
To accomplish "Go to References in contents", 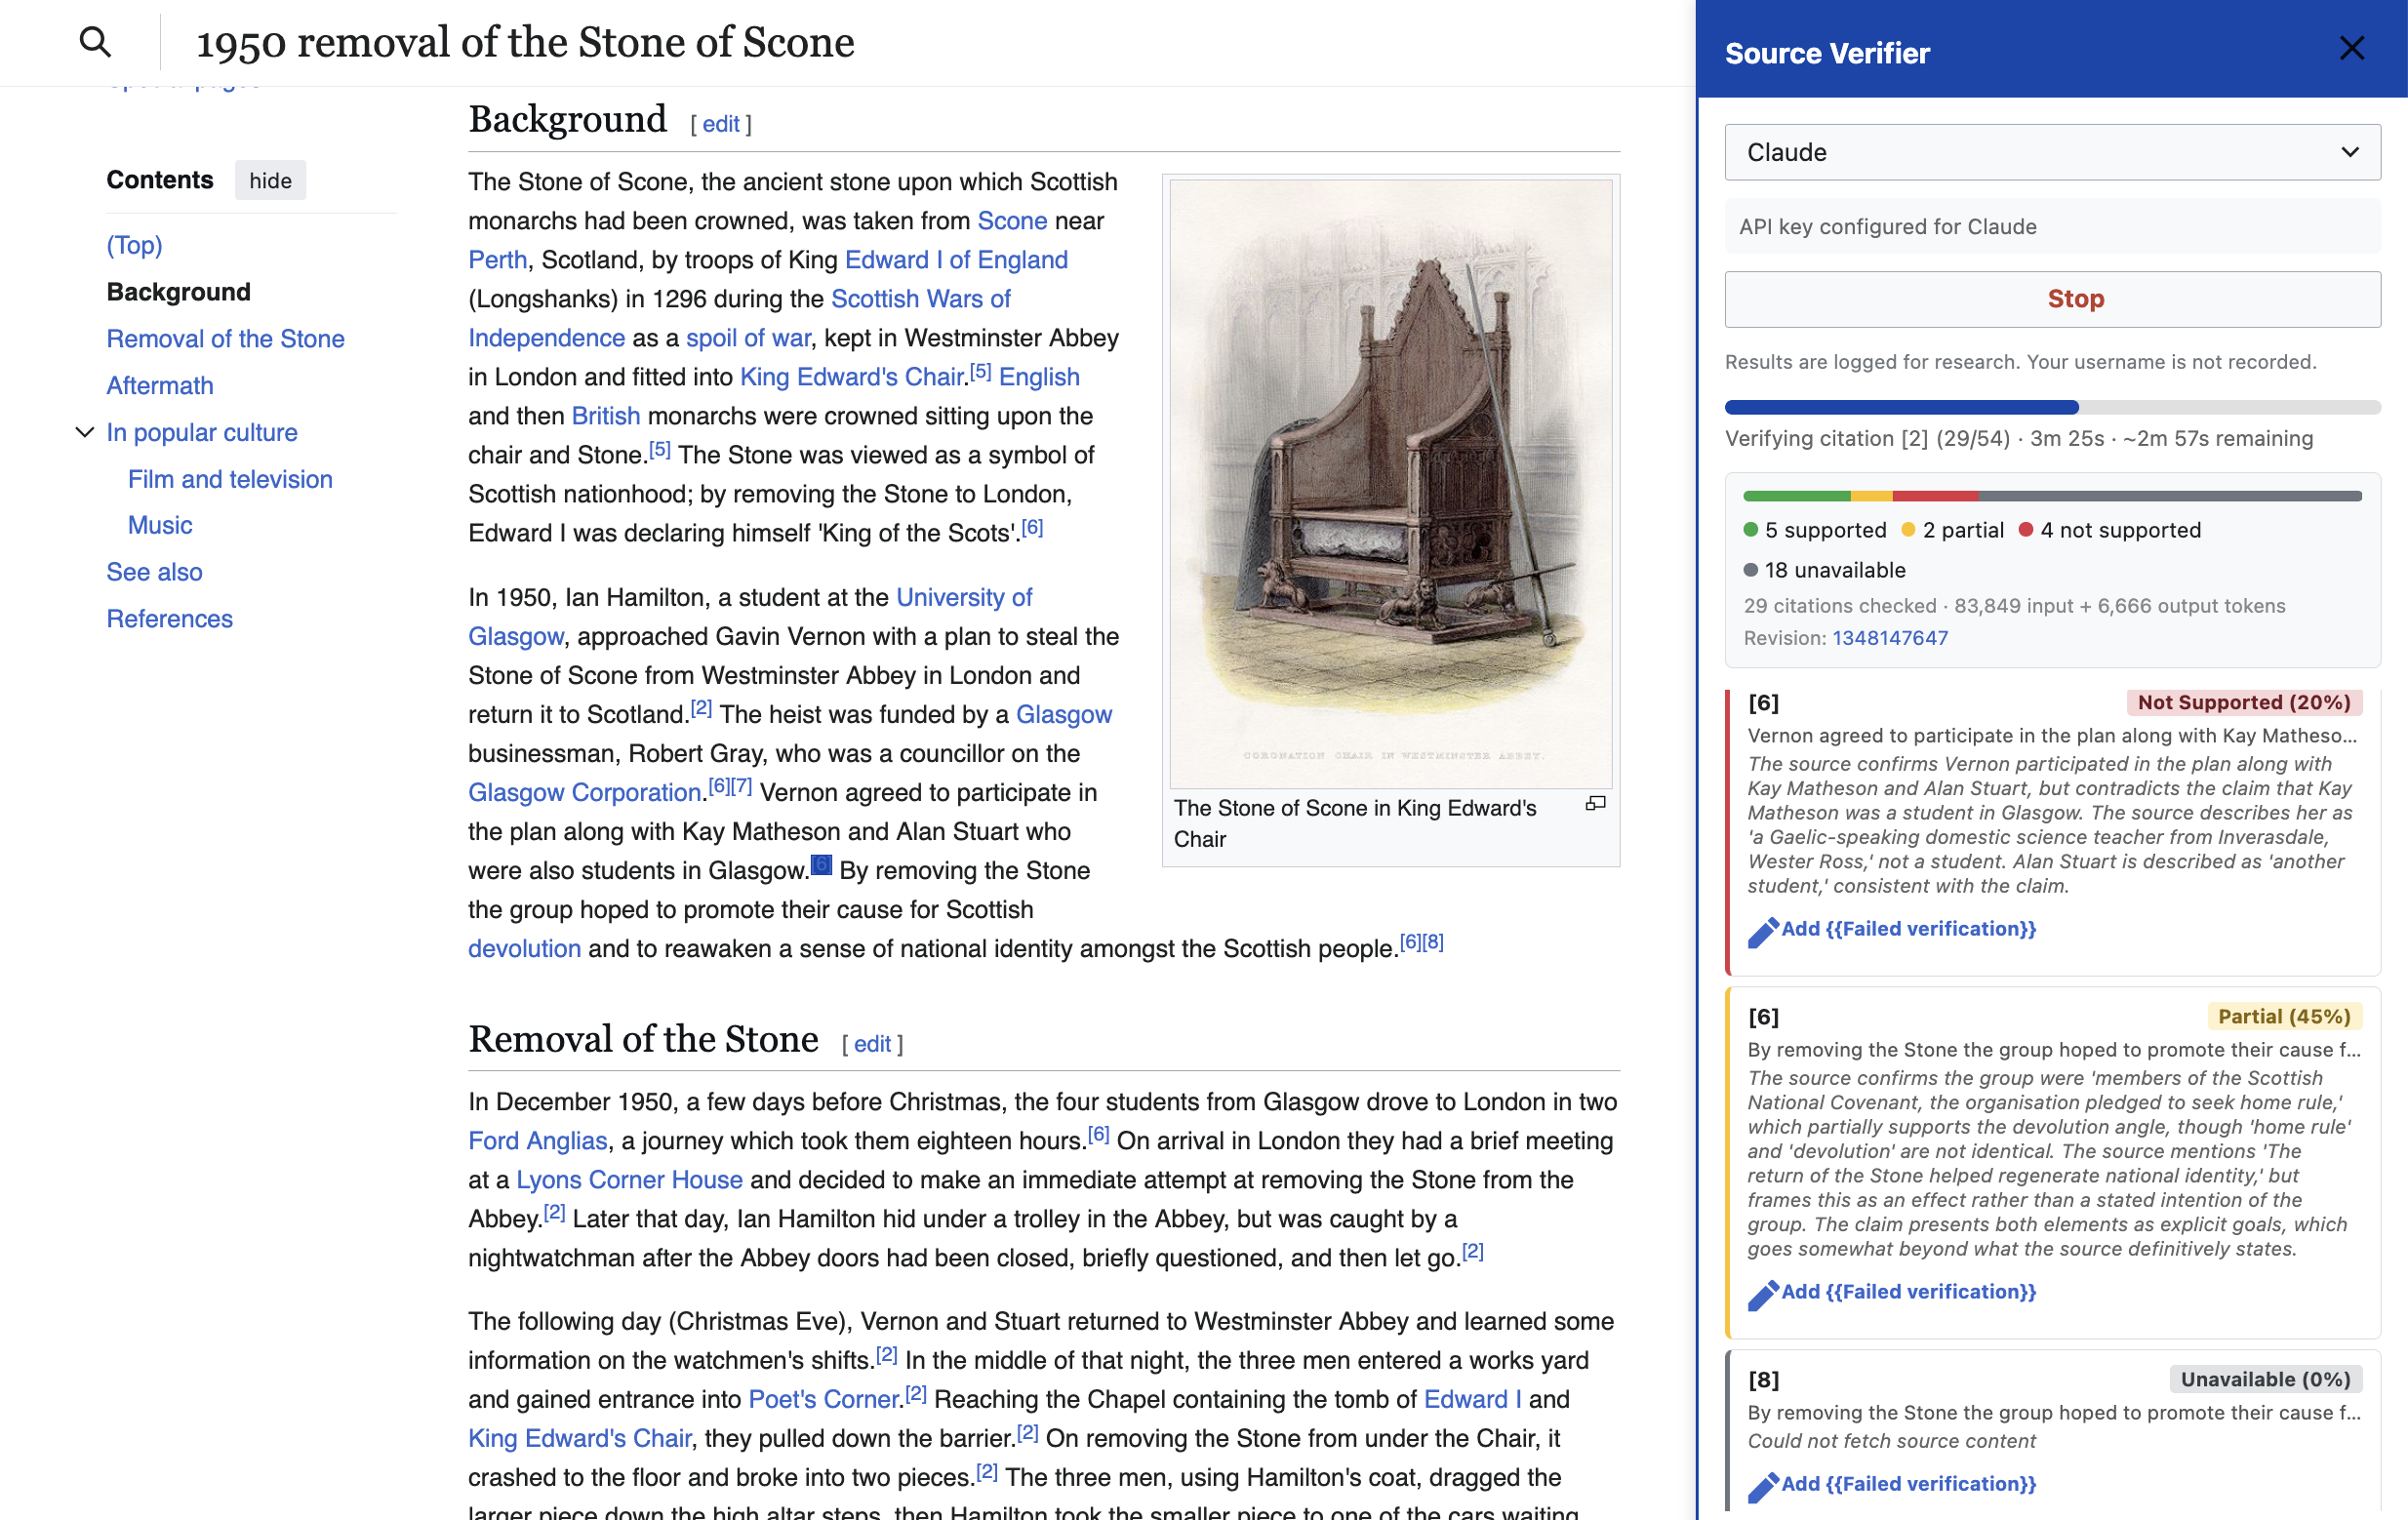I will 169,619.
